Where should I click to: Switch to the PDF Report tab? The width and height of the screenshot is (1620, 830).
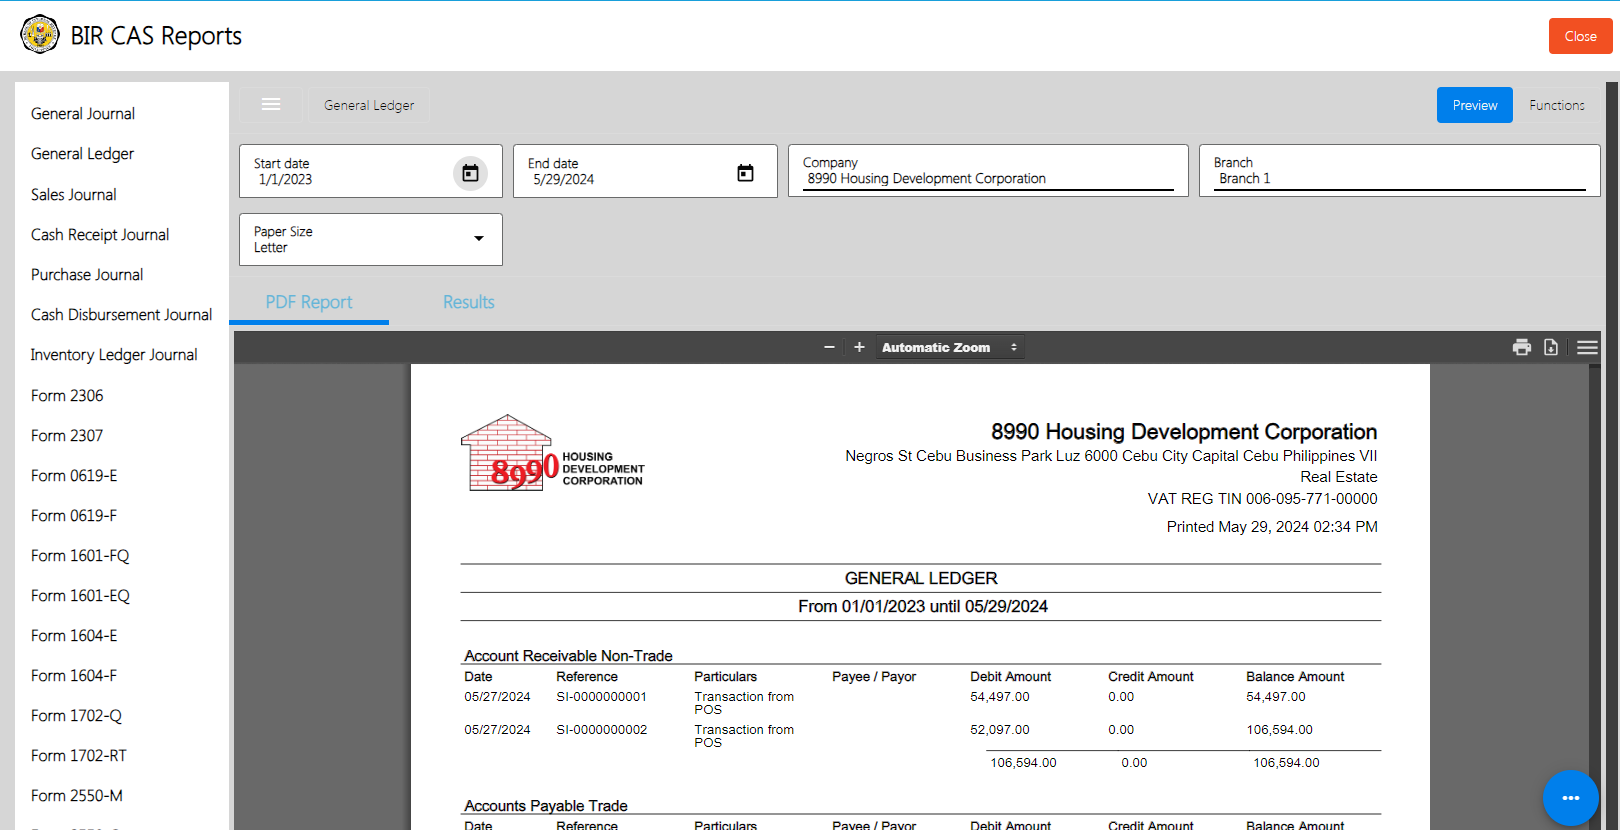[x=309, y=302]
